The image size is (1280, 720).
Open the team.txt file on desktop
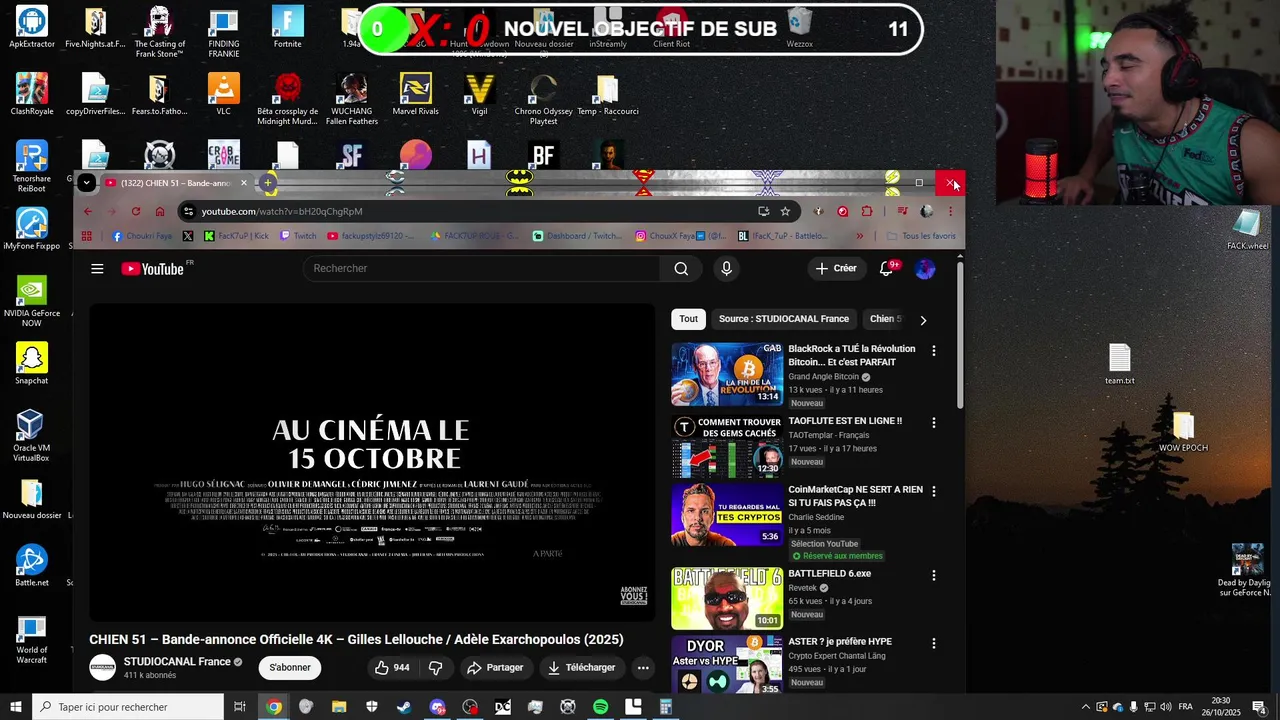coord(1120,364)
